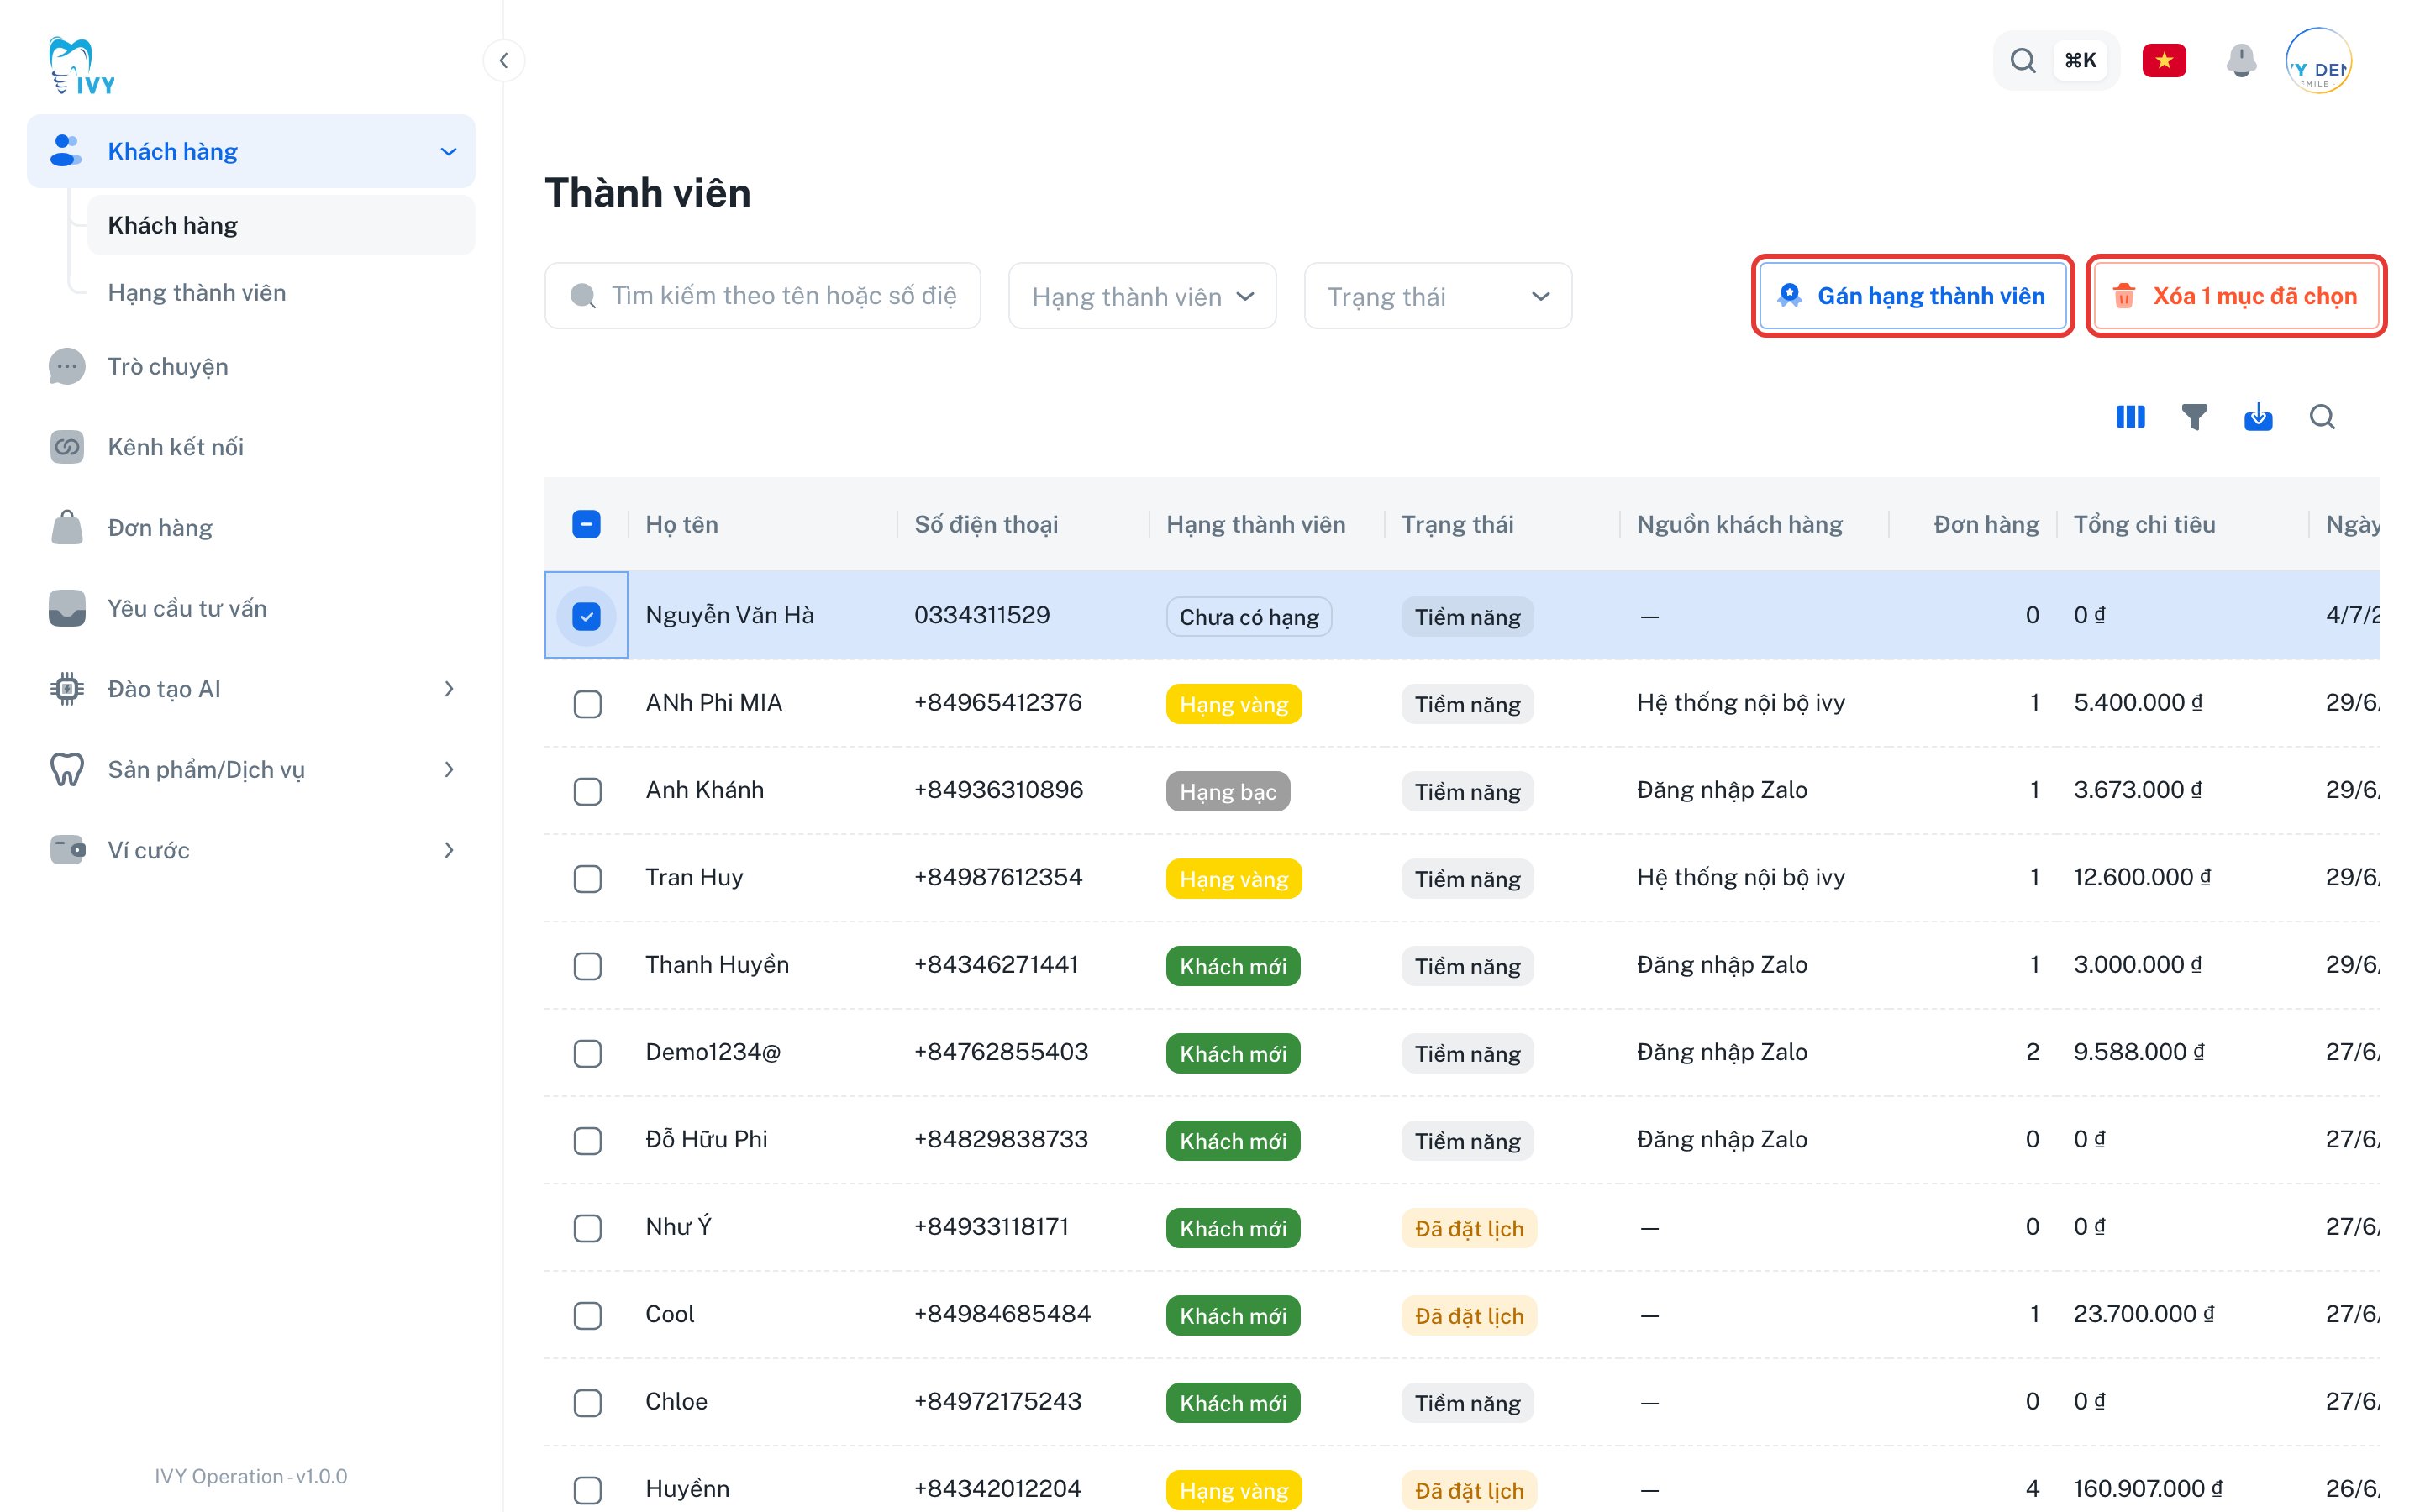This screenshot has width=2420, height=1512.
Task: Click Đã đặt lịch status for Cool
Action: coord(1469,1315)
